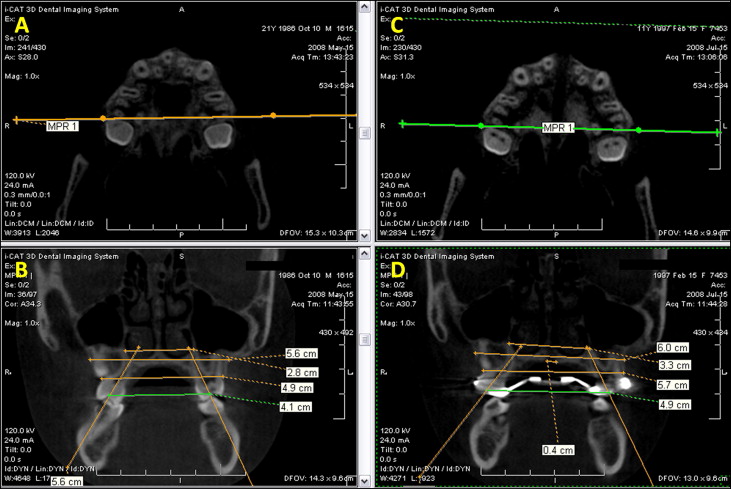Select the MPR 1 label in panel C
The image size is (731, 489).
pyautogui.click(x=561, y=129)
